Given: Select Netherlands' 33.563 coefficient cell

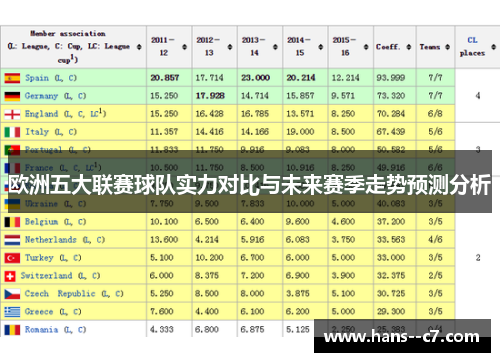Looking at the screenshot, I should click(x=395, y=240).
